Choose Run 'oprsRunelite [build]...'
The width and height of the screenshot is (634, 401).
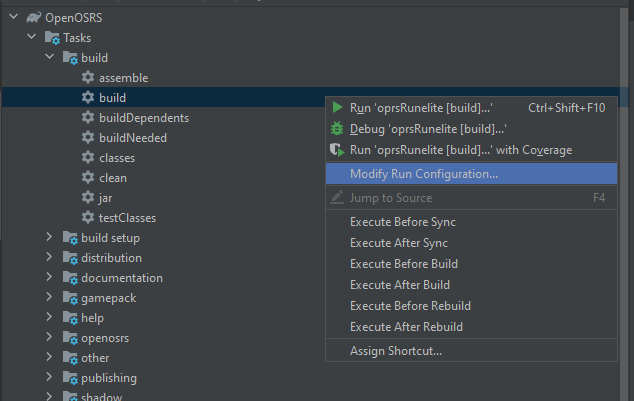coord(471,108)
